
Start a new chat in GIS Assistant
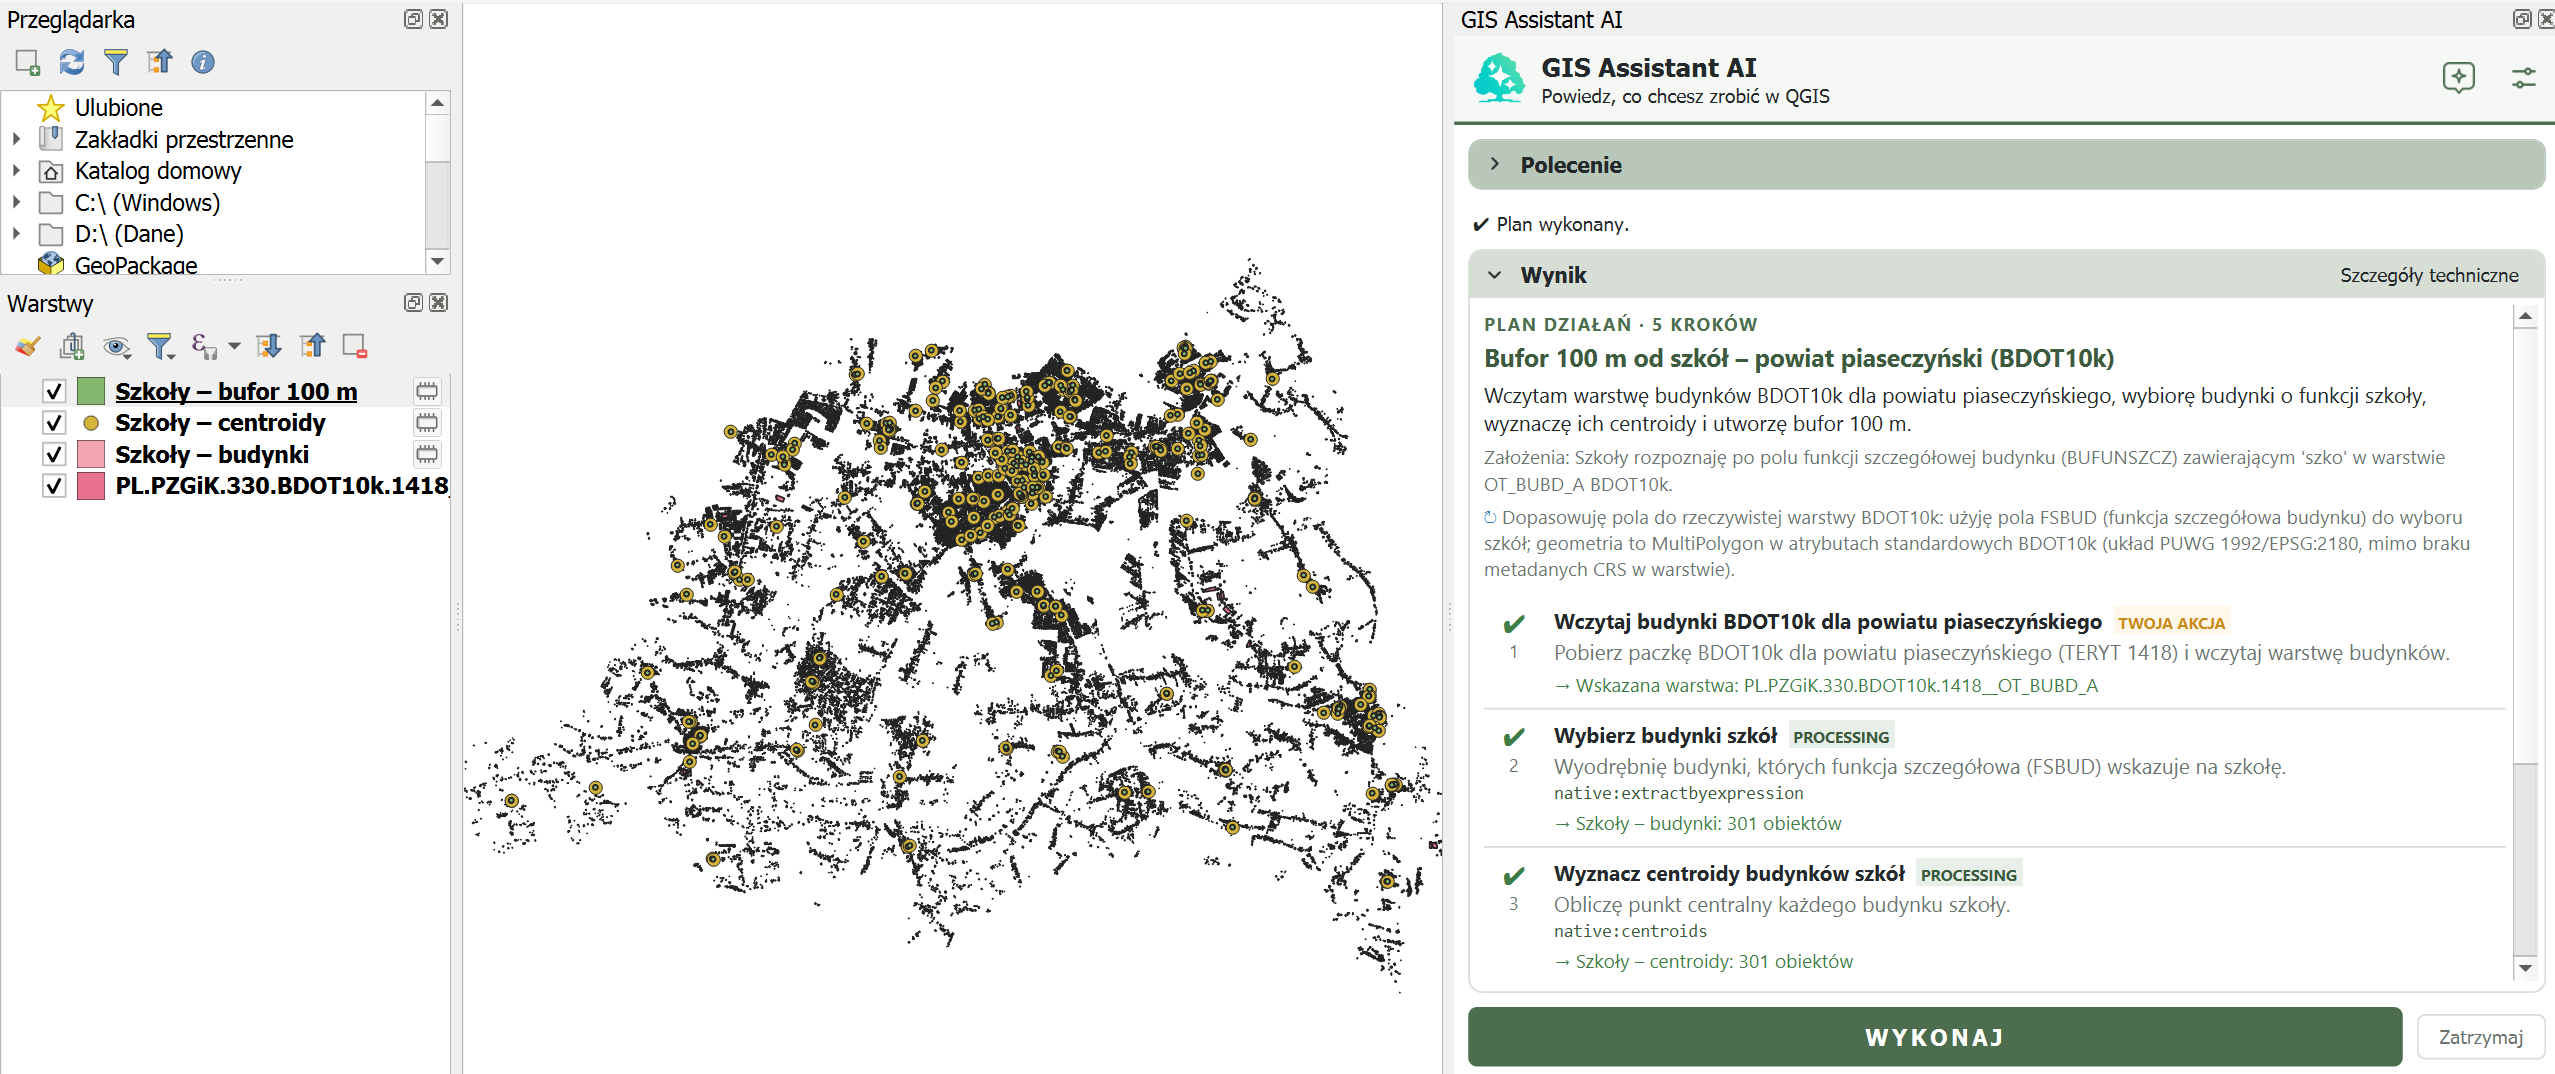pyautogui.click(x=2459, y=78)
